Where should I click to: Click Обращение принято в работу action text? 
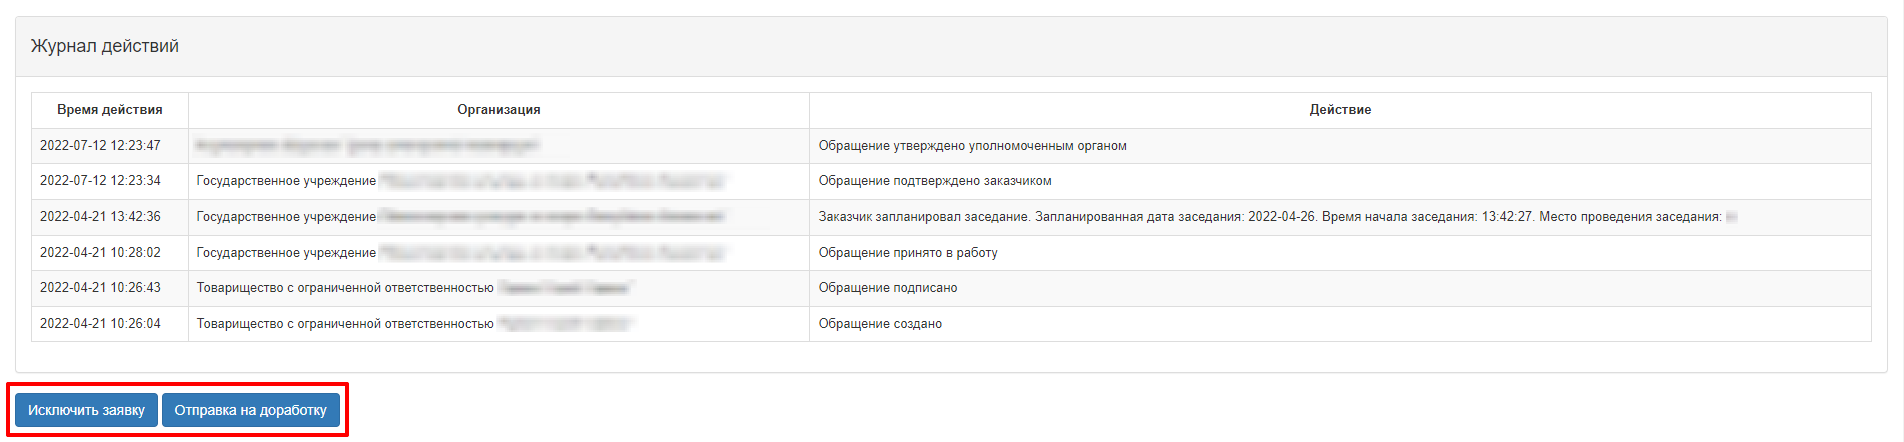pyautogui.click(x=908, y=253)
